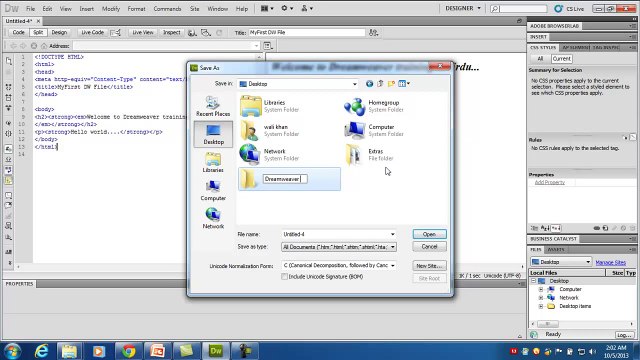The height and width of the screenshot is (360, 640).
Task: Open the Commands menu
Action: pos(167,9)
